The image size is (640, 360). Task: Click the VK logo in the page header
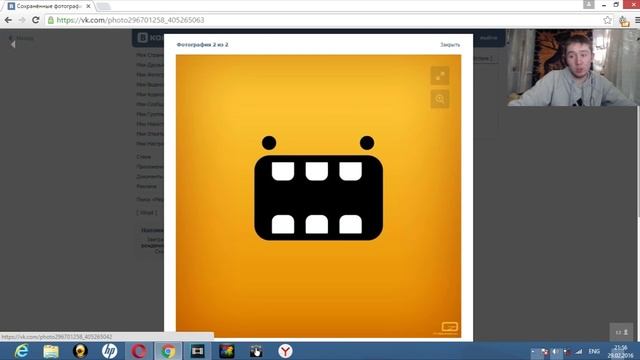[142, 38]
